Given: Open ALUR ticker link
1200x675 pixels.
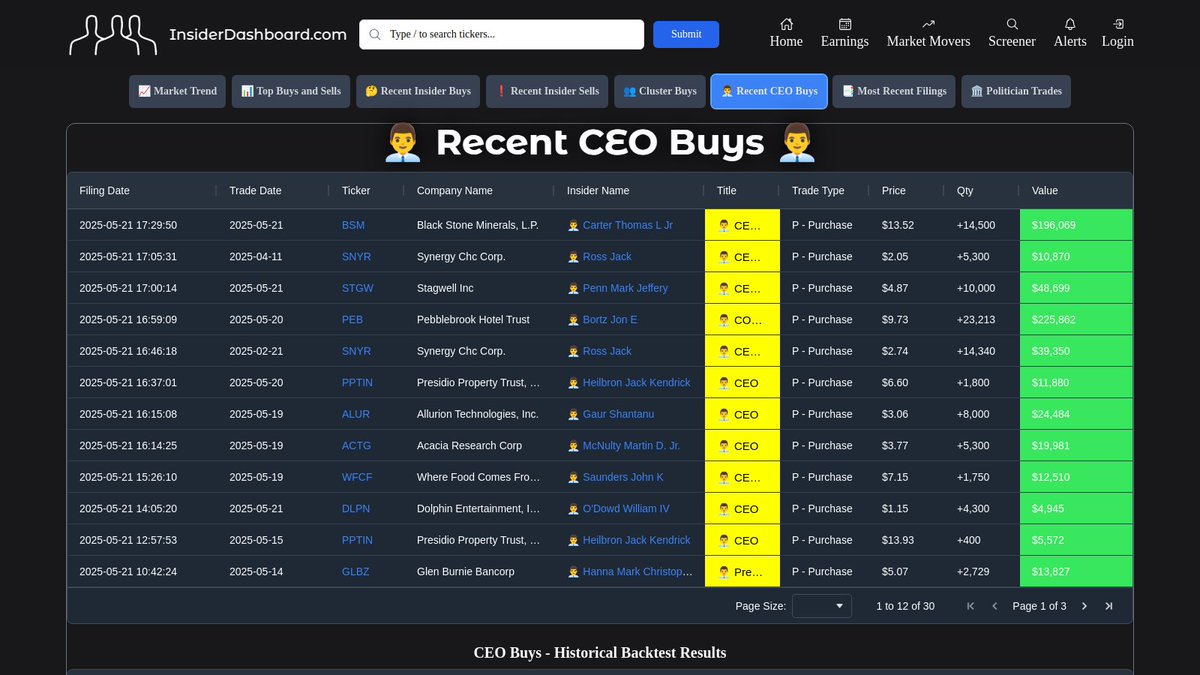Looking at the screenshot, I should click(x=356, y=414).
